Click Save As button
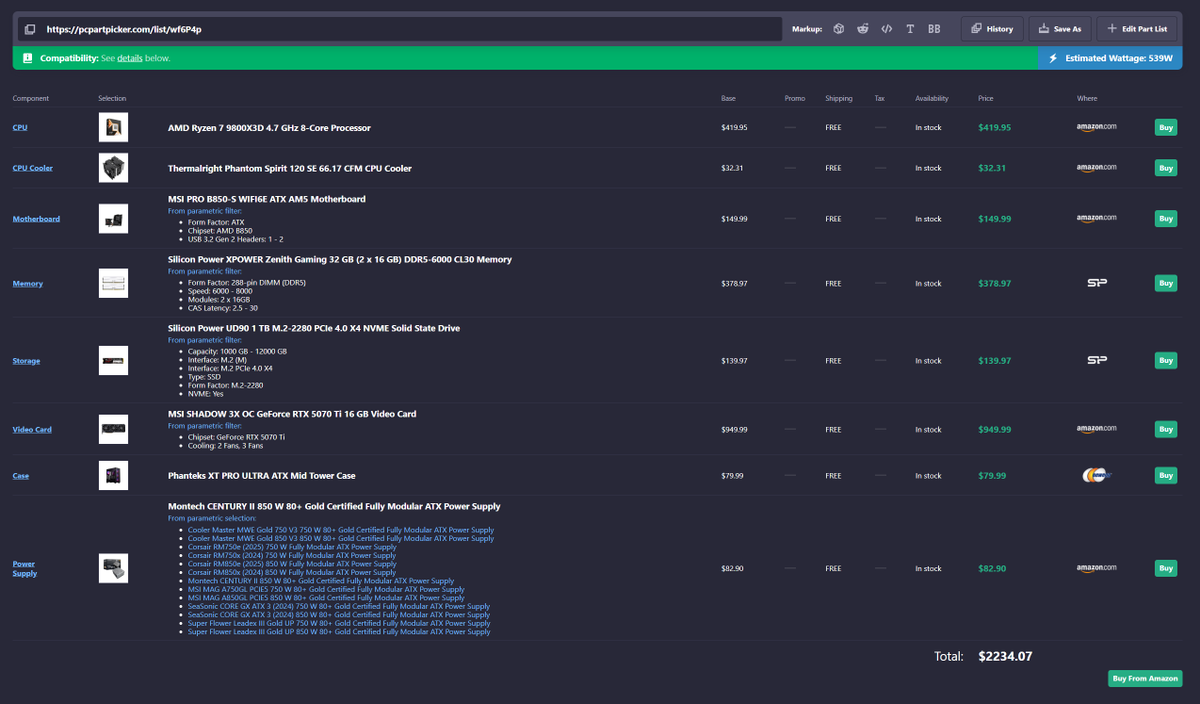The image size is (1200, 704). 1060,29
